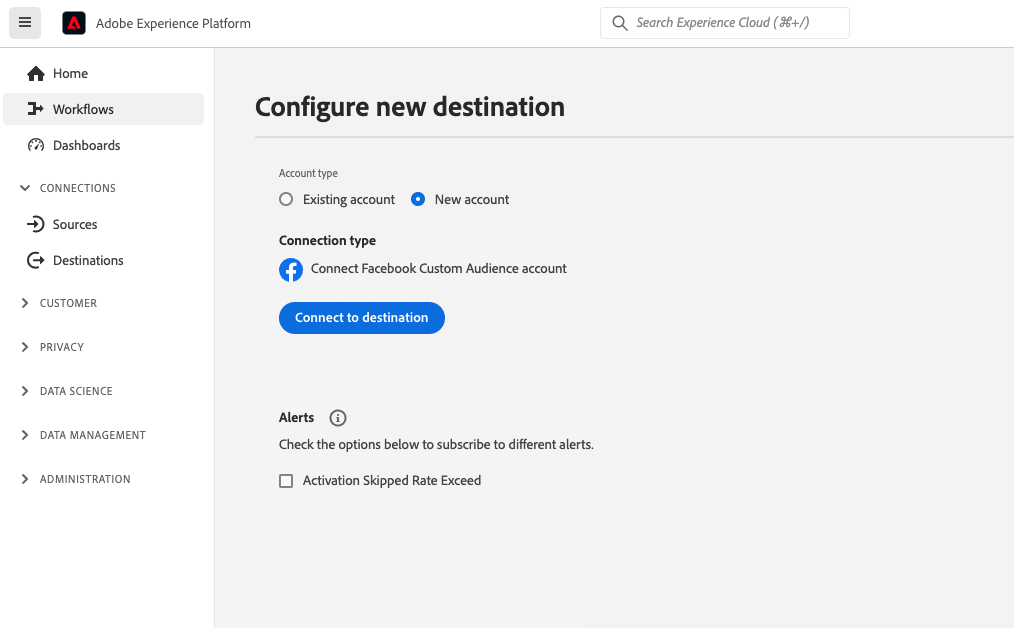Click the Adobe Experience Platform title

point(173,23)
